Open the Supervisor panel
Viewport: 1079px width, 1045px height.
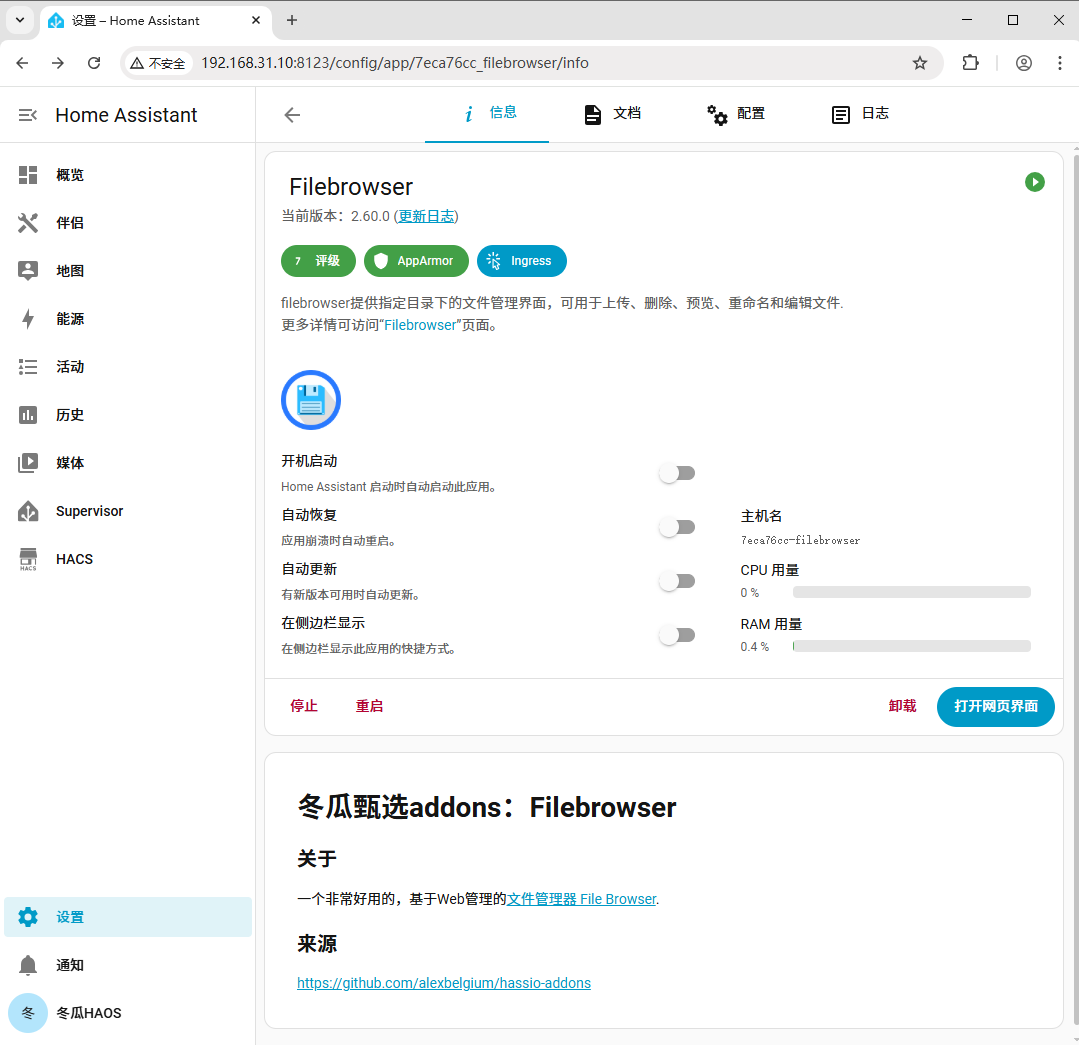(x=127, y=511)
